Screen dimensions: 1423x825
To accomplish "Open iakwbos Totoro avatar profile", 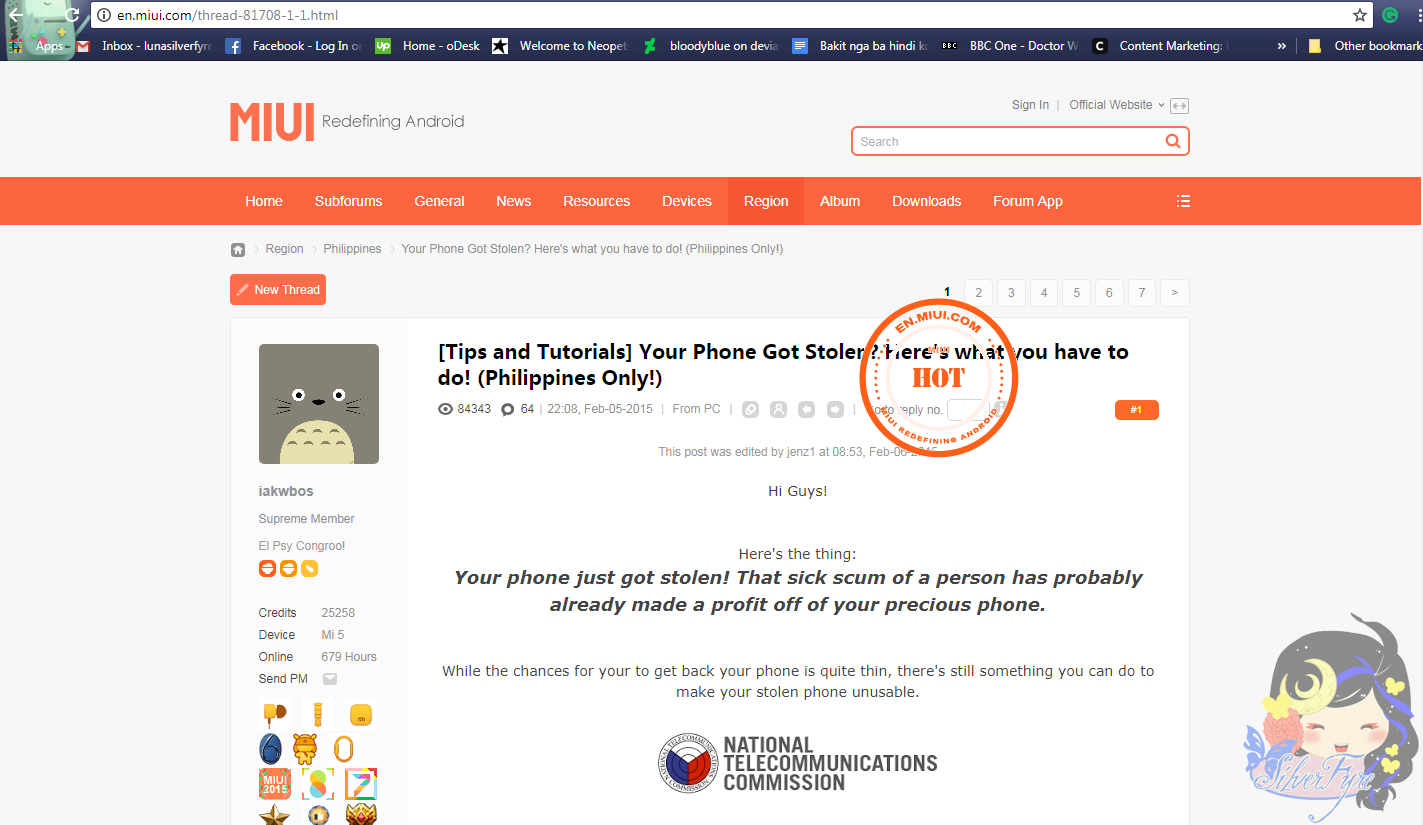I will tap(319, 404).
